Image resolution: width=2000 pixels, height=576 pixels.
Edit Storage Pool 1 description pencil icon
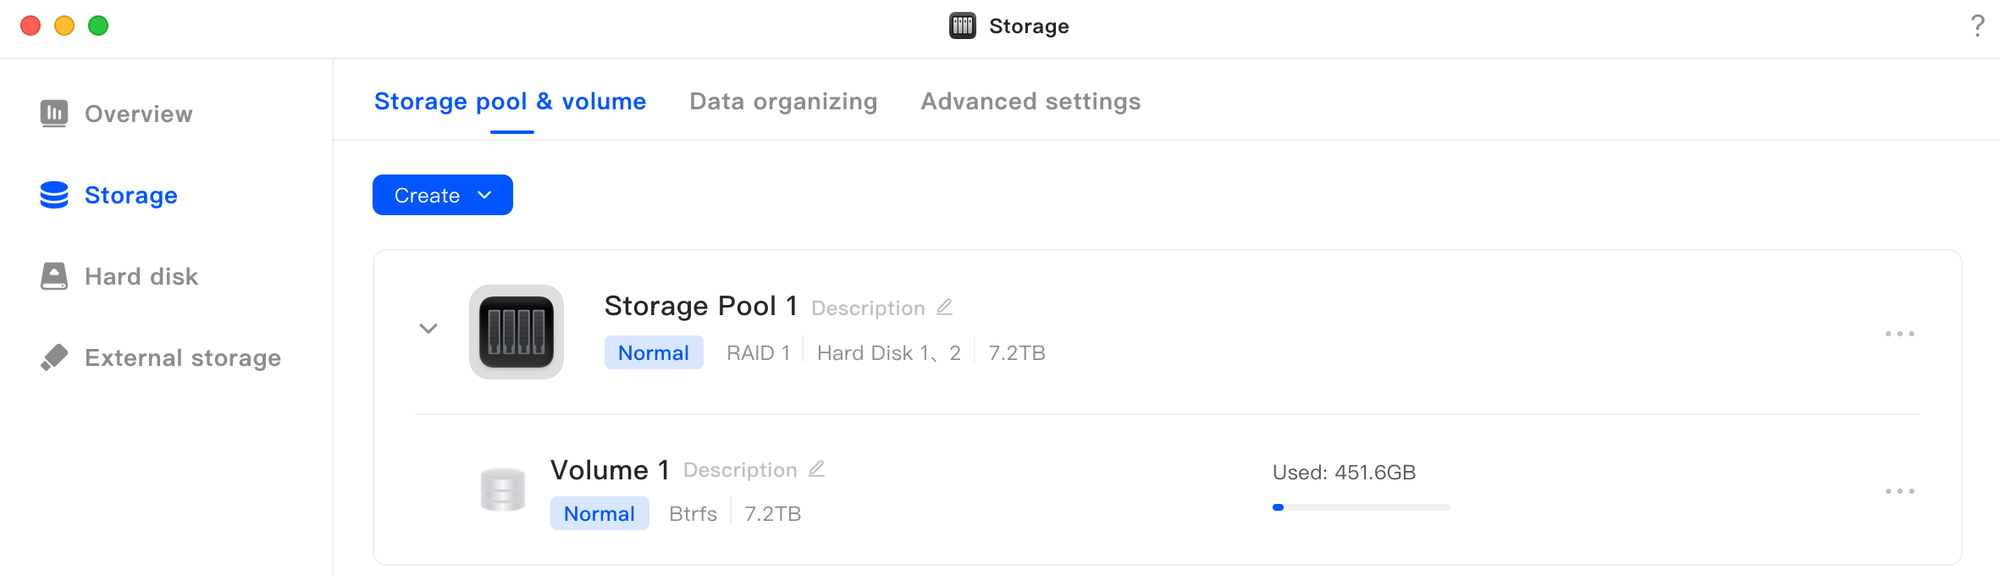pyautogui.click(x=944, y=307)
